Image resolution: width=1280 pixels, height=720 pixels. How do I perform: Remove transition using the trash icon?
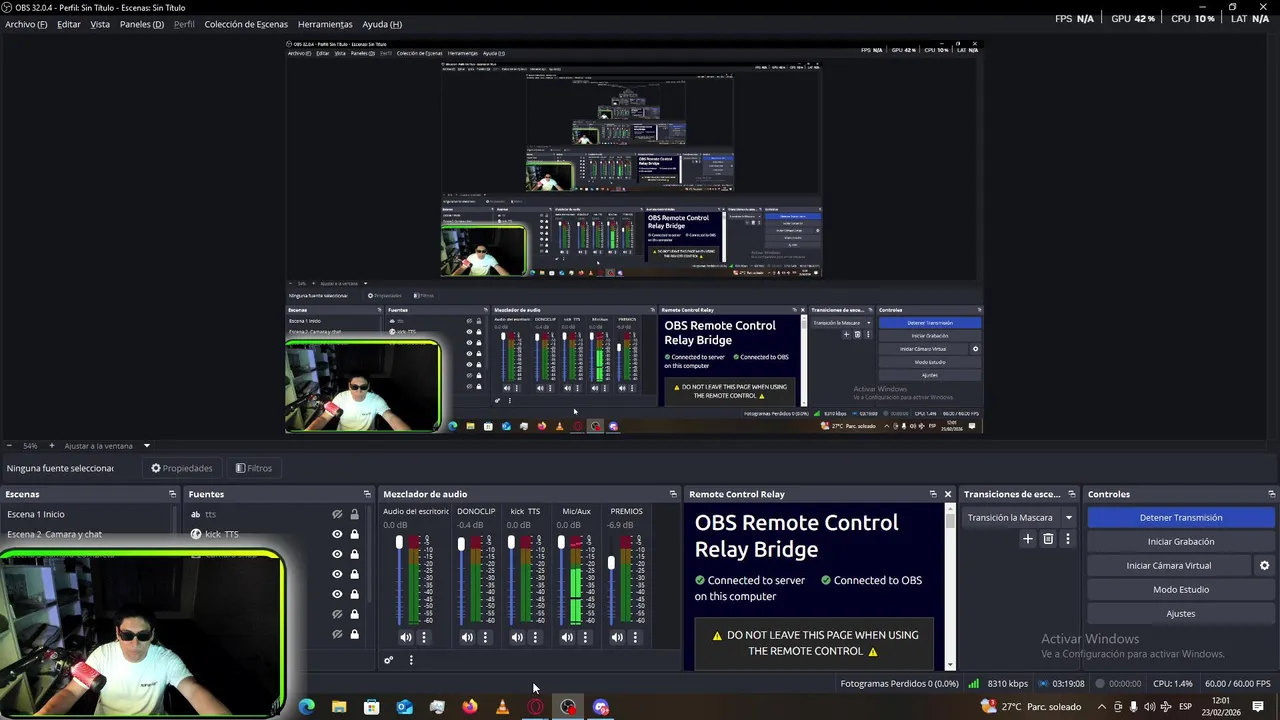coord(1048,539)
